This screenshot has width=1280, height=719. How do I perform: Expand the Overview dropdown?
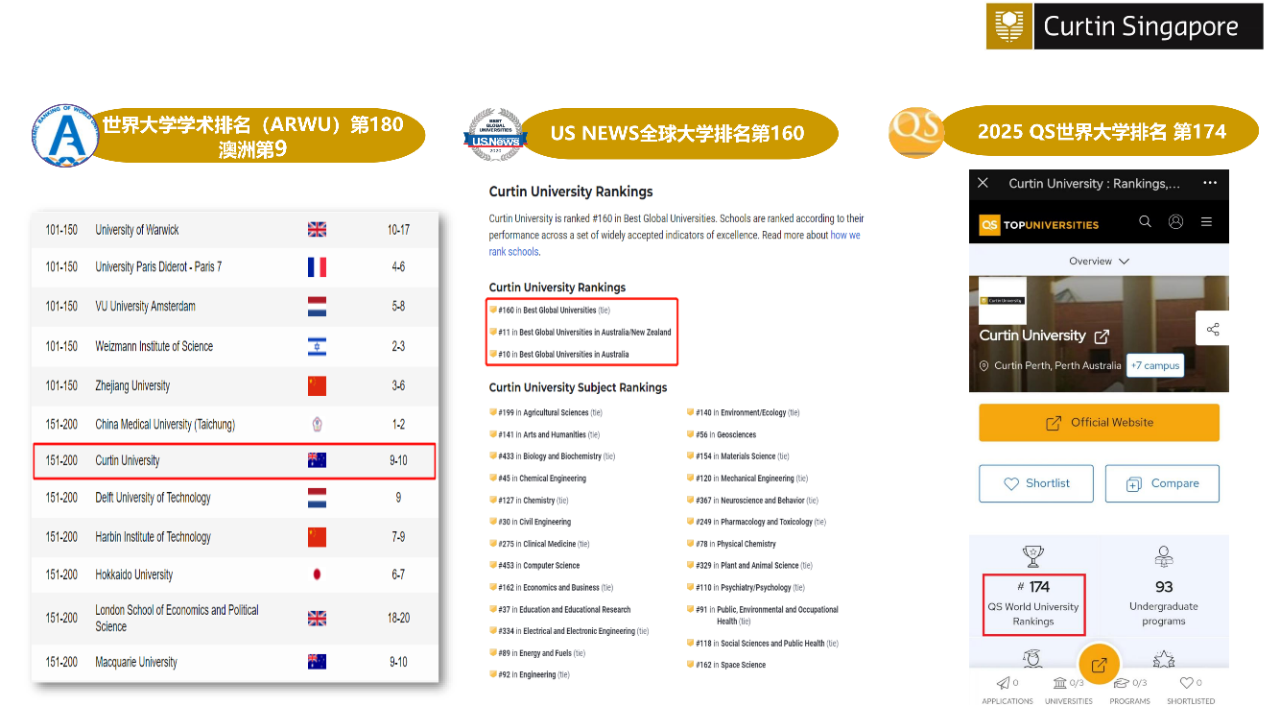[x=1098, y=261]
